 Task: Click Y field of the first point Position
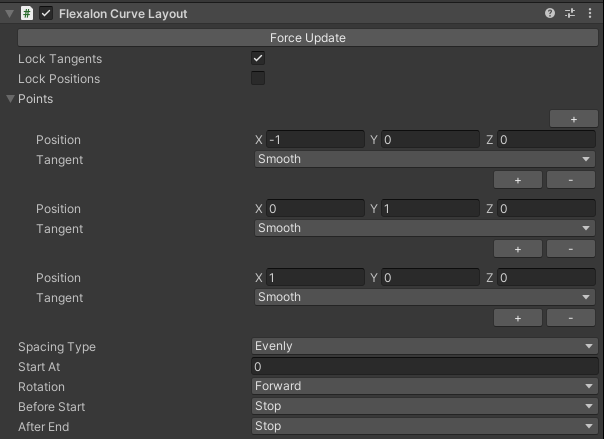(x=430, y=139)
